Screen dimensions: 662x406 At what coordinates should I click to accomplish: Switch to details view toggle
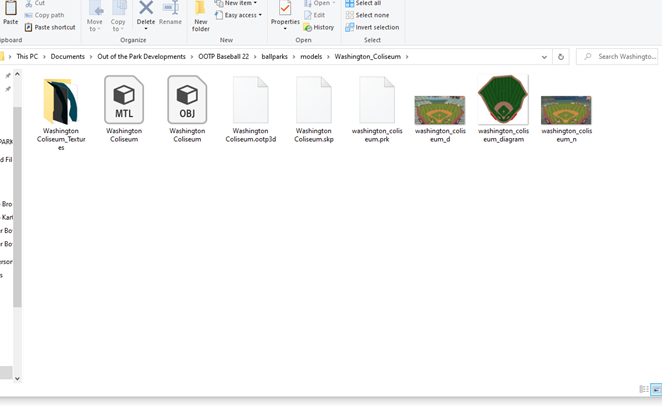point(643,390)
